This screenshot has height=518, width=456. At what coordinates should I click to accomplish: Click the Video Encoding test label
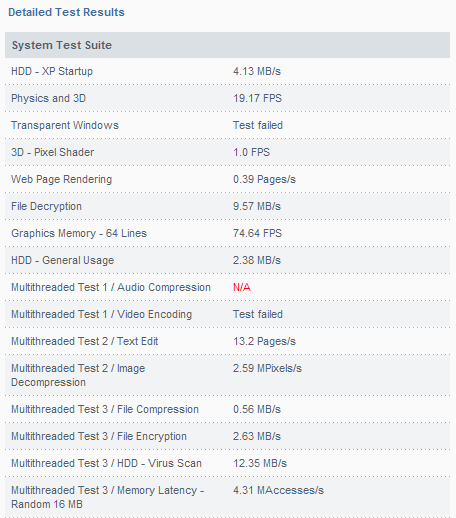(x=101, y=314)
